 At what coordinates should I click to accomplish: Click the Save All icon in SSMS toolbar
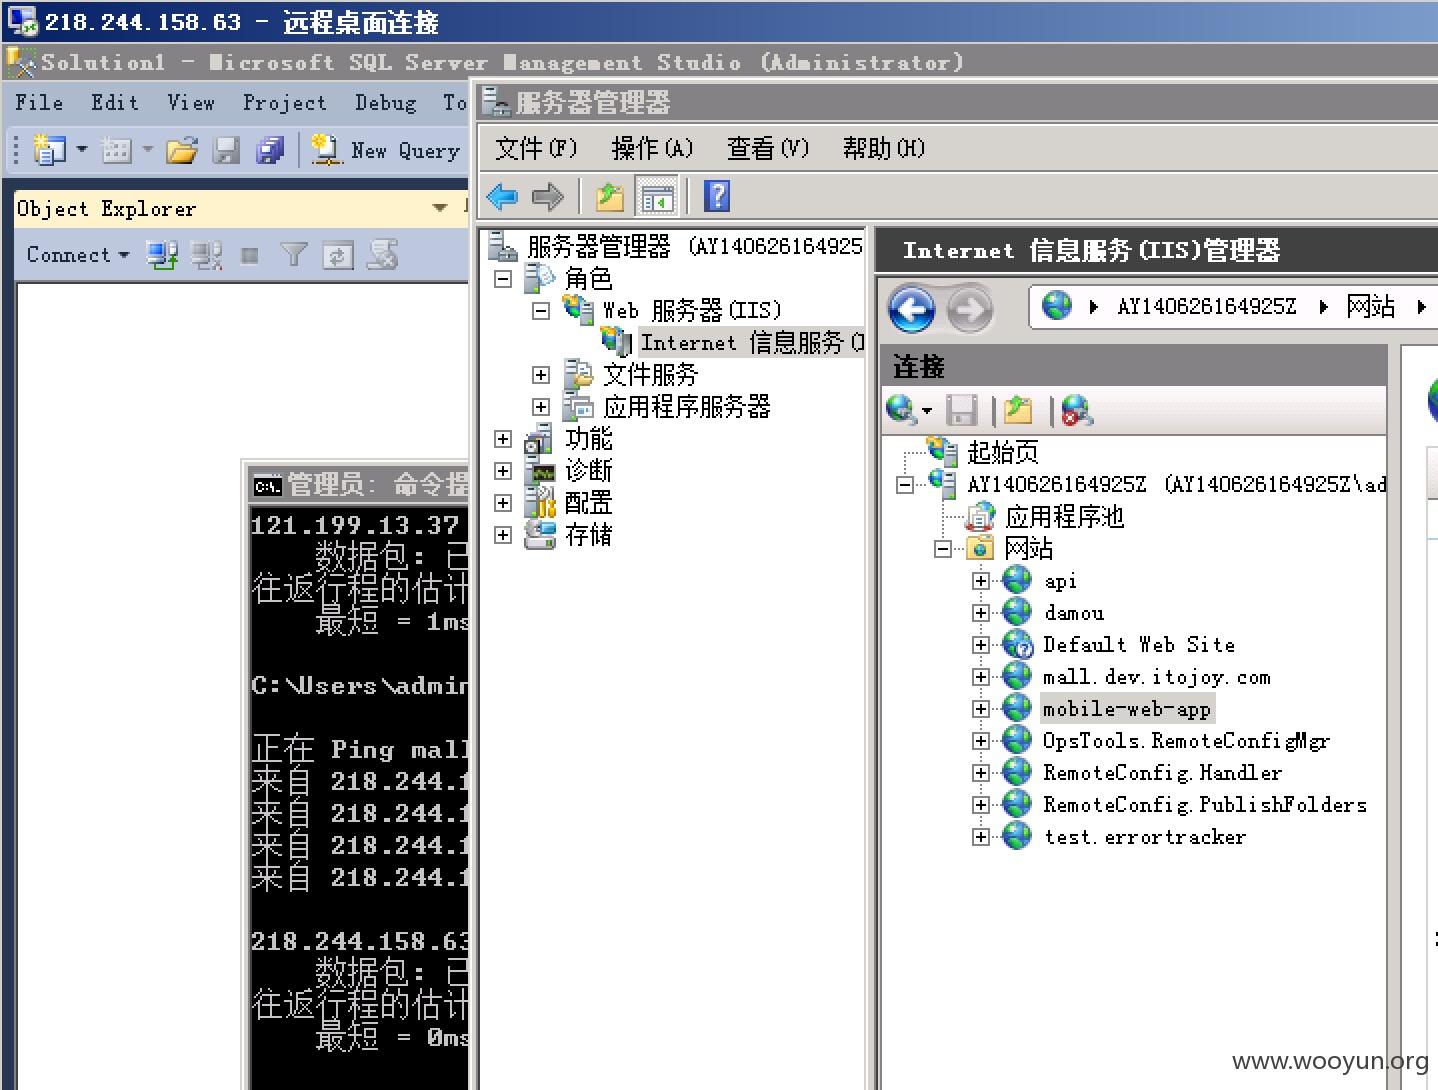point(270,150)
